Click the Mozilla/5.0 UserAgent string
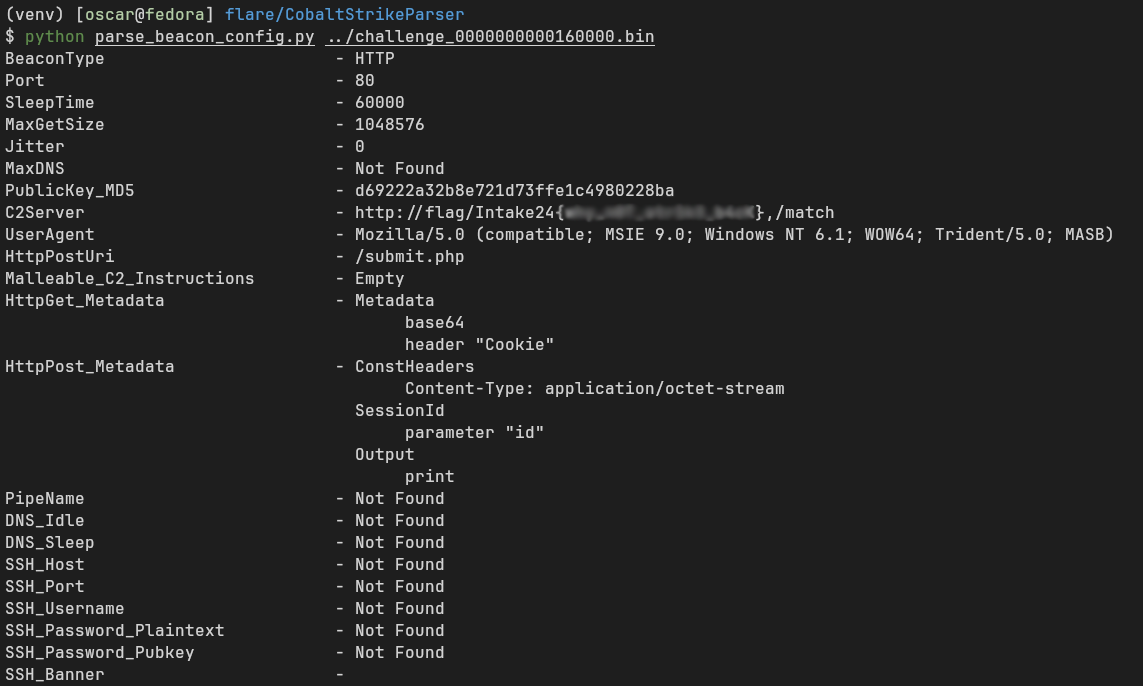Viewport: 1143px width, 686px height. click(x=734, y=234)
